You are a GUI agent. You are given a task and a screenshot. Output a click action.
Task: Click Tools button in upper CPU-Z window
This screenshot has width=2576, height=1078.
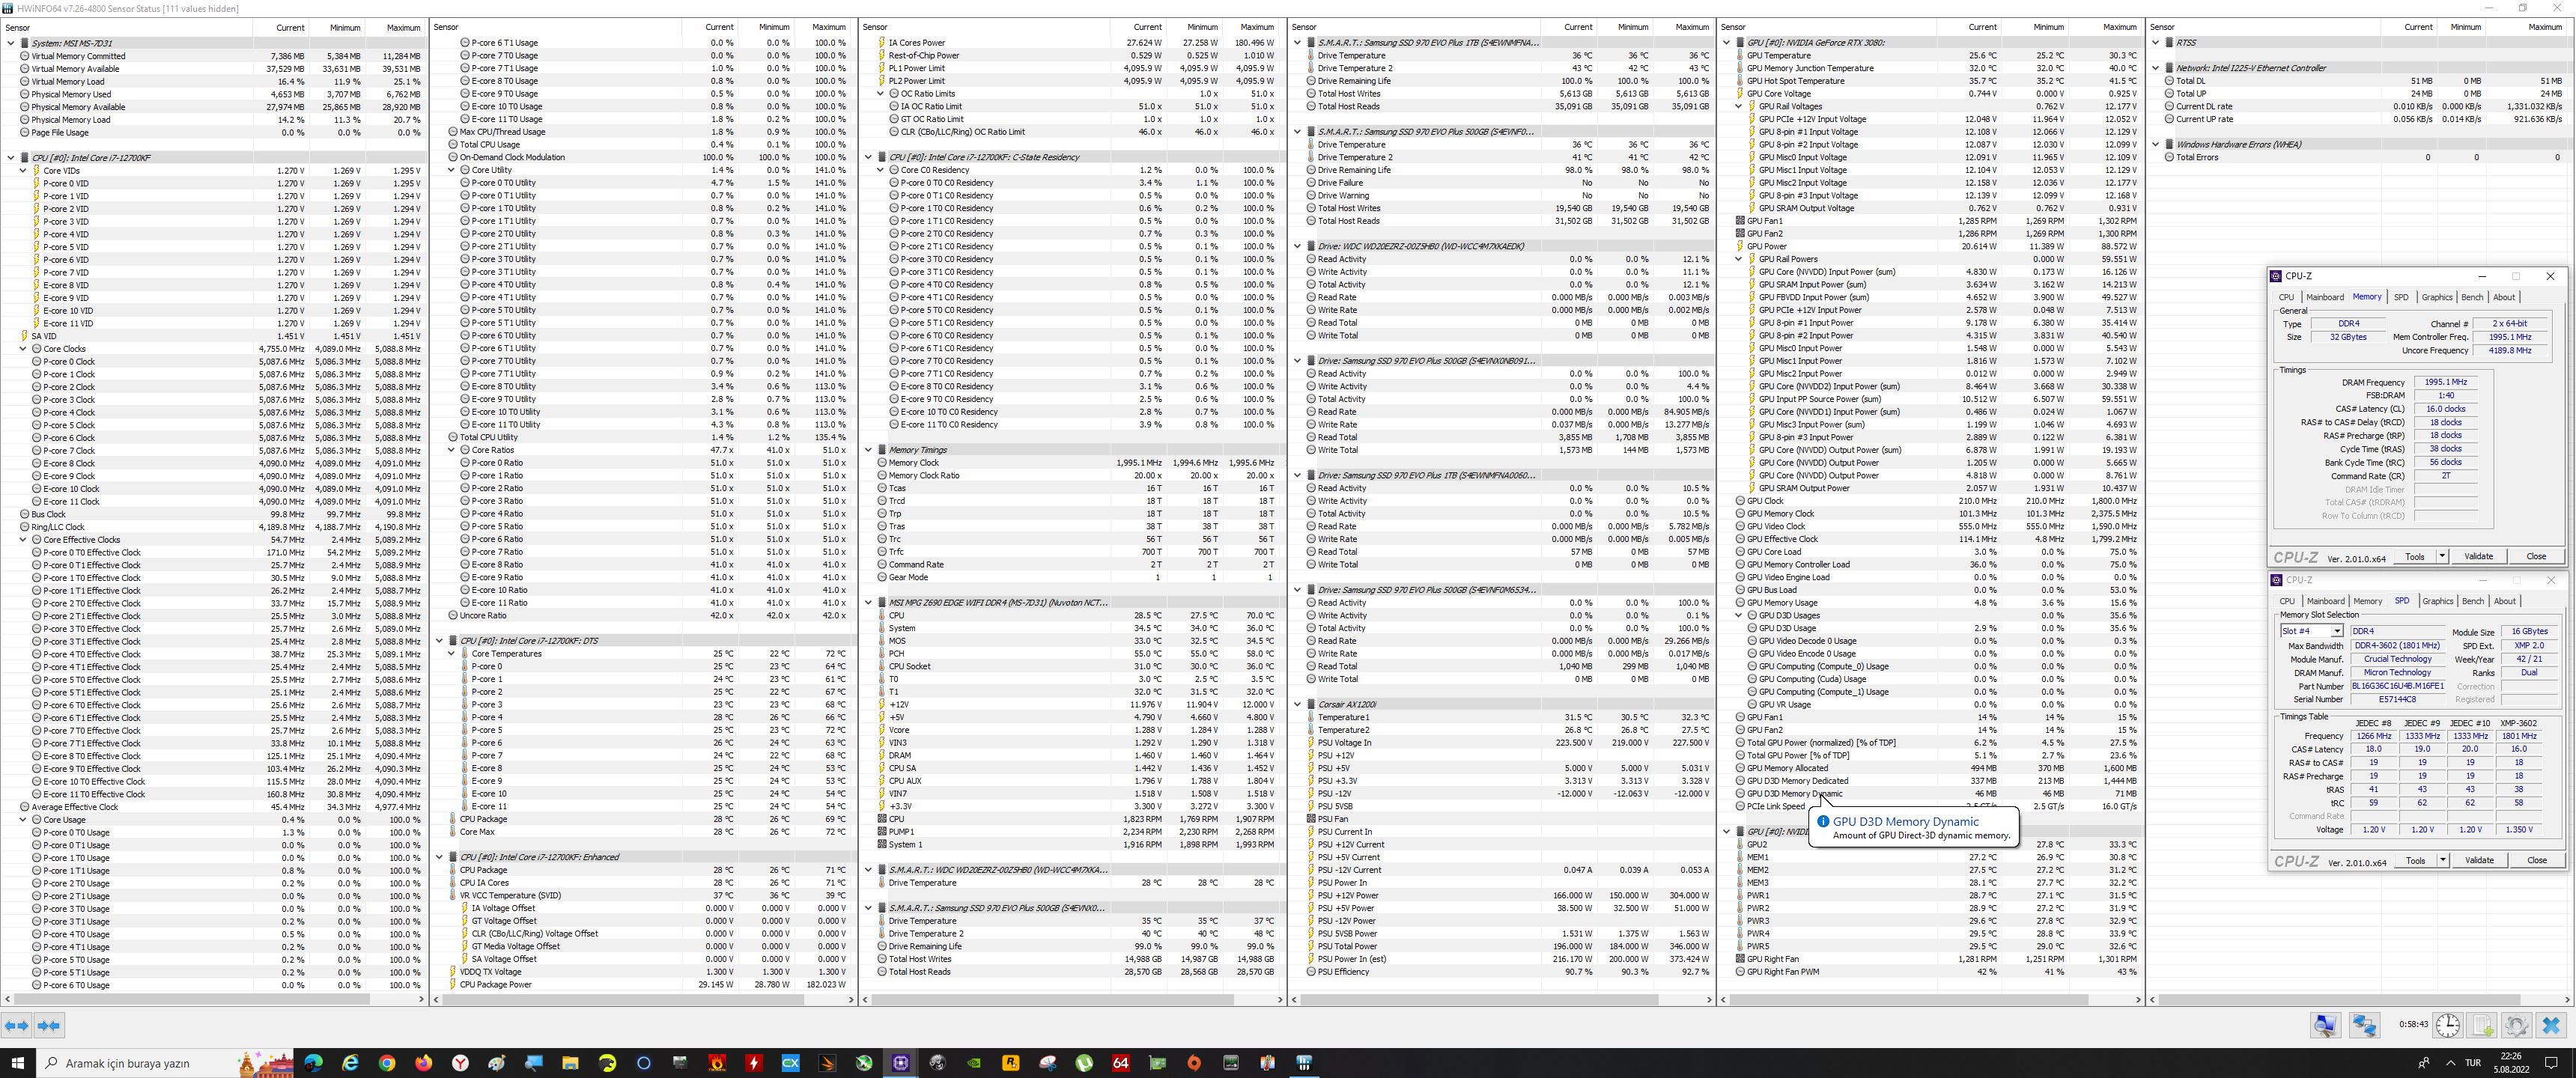pos(2414,556)
